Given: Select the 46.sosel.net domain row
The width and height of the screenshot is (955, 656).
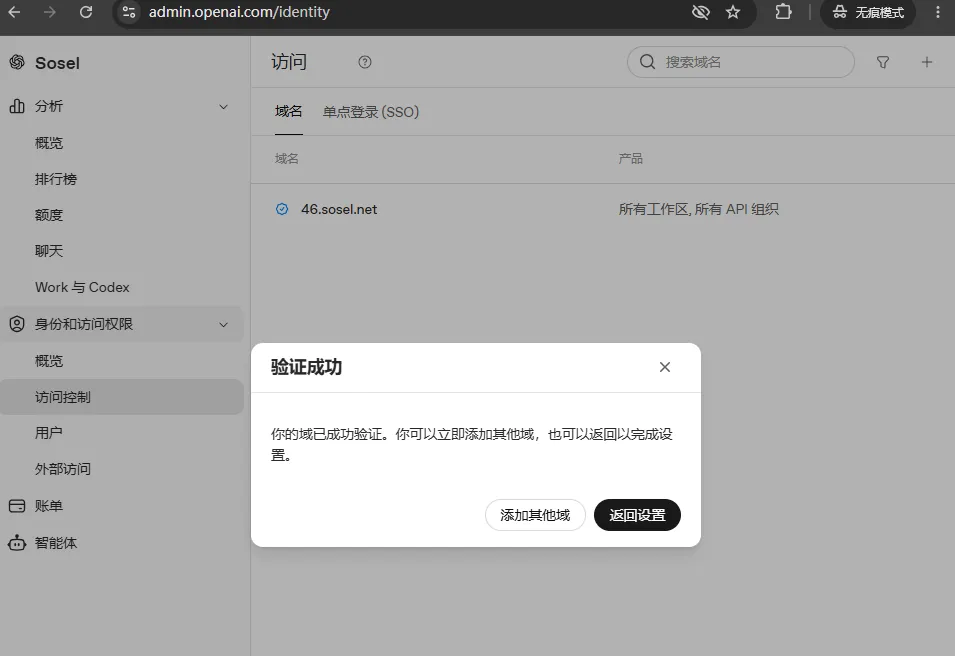Looking at the screenshot, I should (x=603, y=209).
